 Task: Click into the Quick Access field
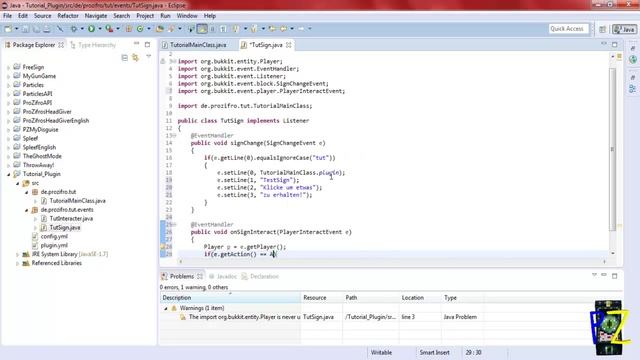click(569, 29)
